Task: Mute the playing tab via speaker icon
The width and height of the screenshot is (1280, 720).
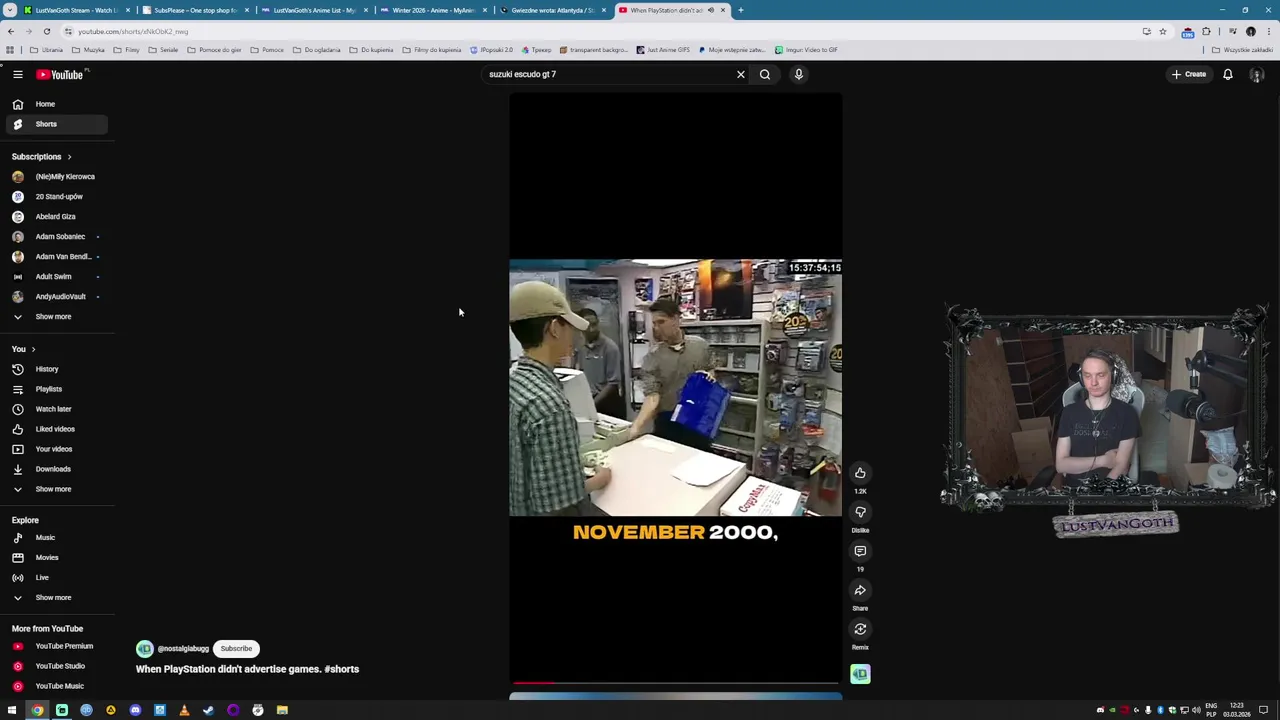Action: click(x=711, y=10)
